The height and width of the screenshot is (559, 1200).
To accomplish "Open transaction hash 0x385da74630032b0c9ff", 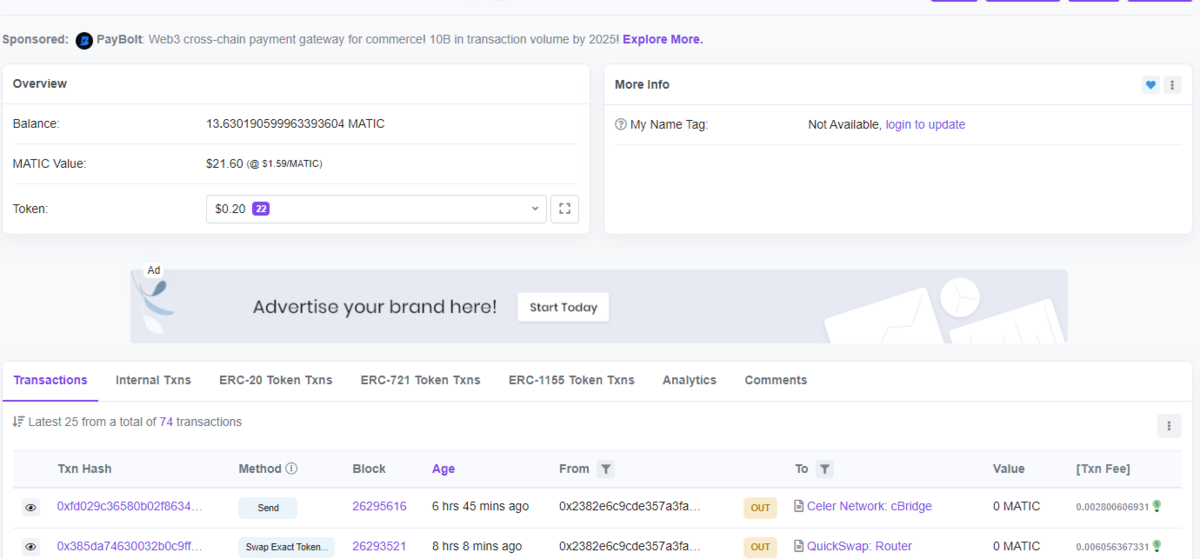I will (x=130, y=546).
